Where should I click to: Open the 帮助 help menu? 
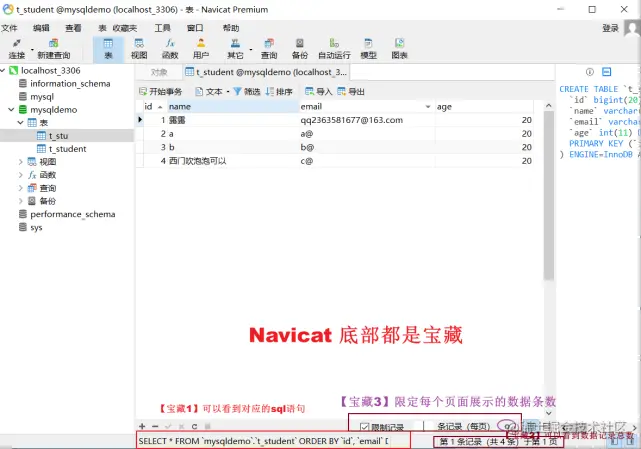[x=231, y=28]
